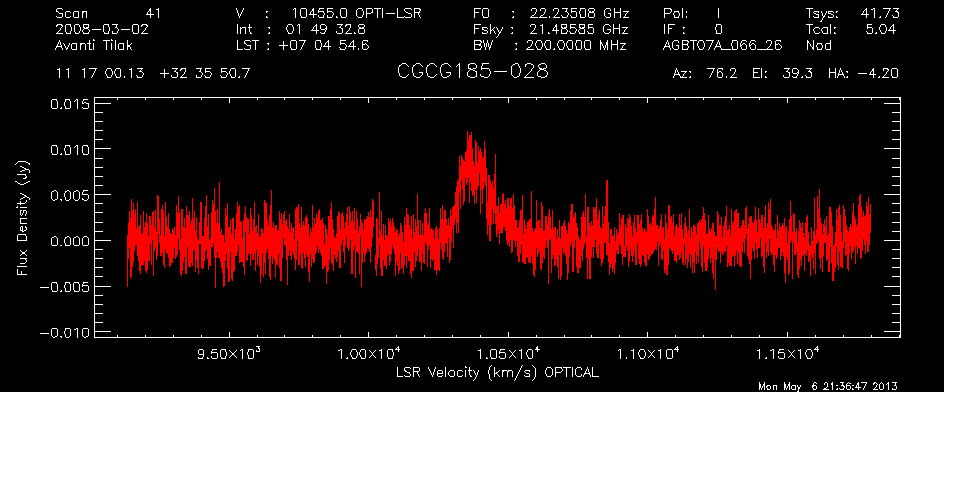This screenshot has width=962, height=490.
Task: Click the Nod procedure label
Action: [818, 45]
